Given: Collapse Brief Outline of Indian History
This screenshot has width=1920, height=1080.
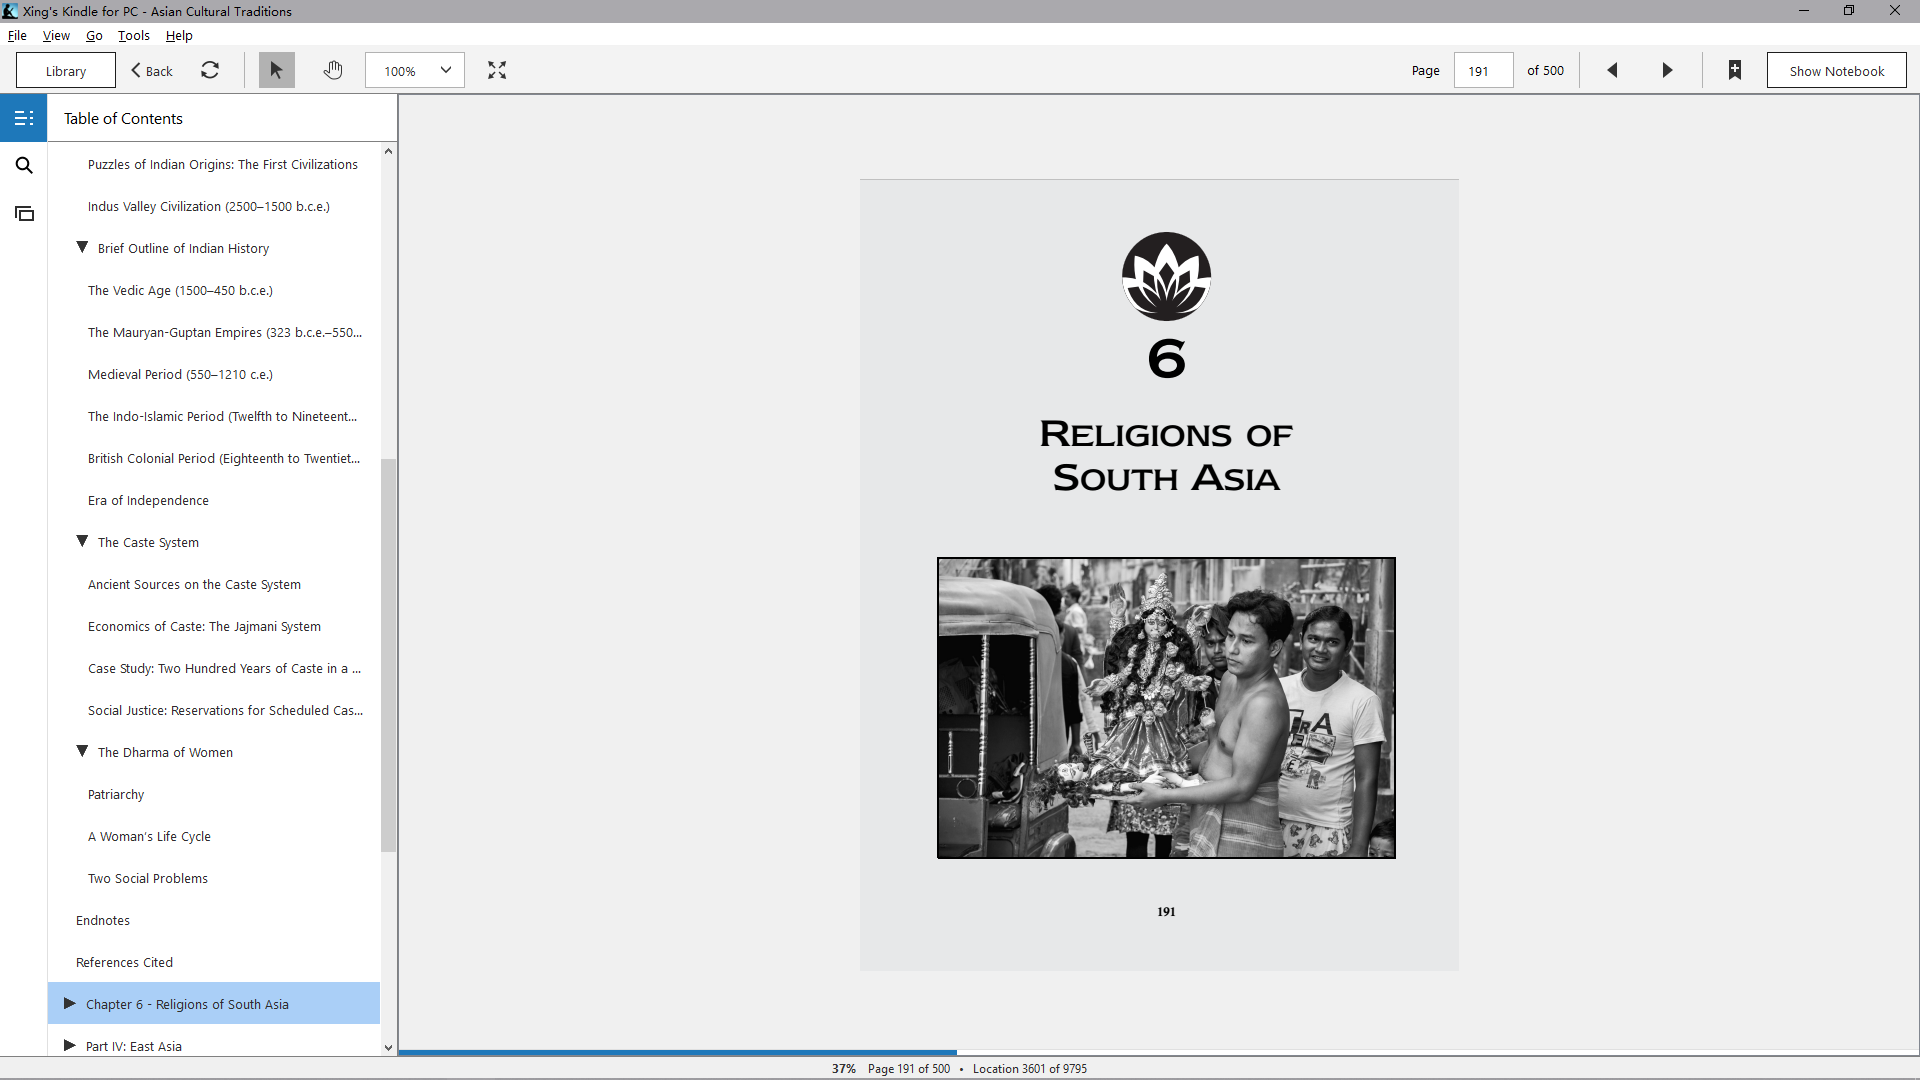Looking at the screenshot, I should coord(82,248).
